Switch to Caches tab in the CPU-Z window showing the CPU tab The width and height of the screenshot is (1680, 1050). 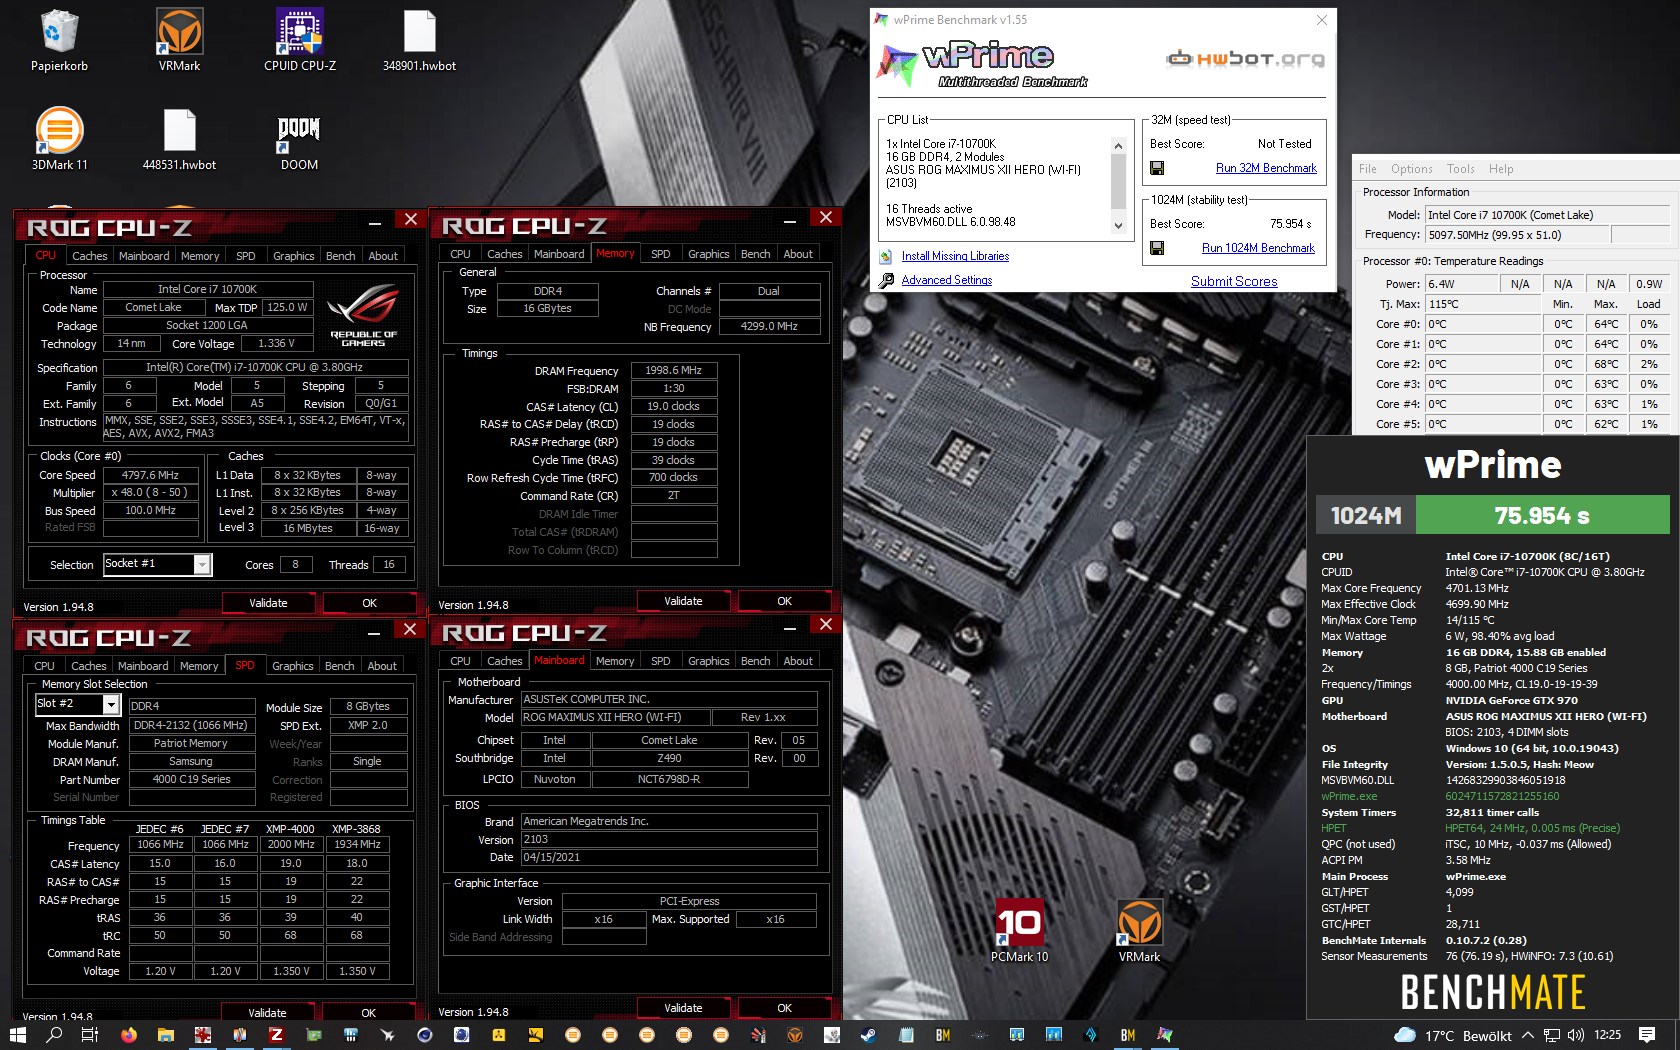coord(89,256)
